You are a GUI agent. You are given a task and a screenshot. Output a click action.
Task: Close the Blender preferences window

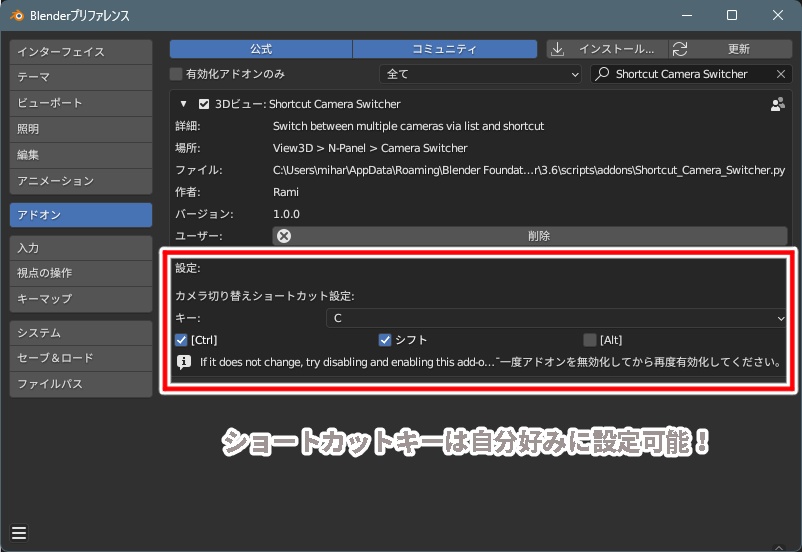tap(777, 15)
